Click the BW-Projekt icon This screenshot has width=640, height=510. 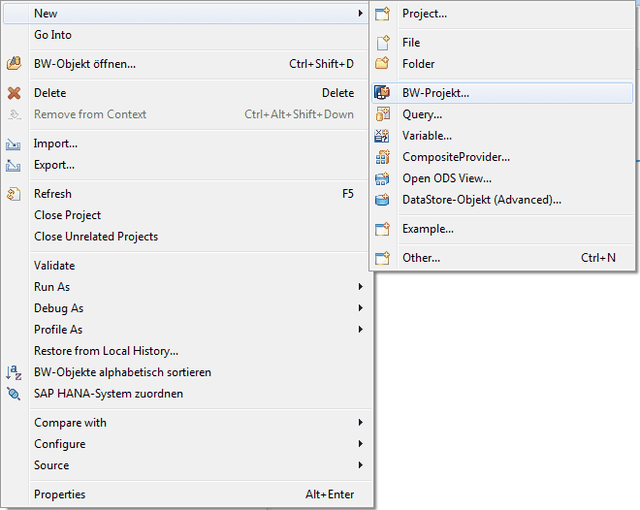[382, 93]
